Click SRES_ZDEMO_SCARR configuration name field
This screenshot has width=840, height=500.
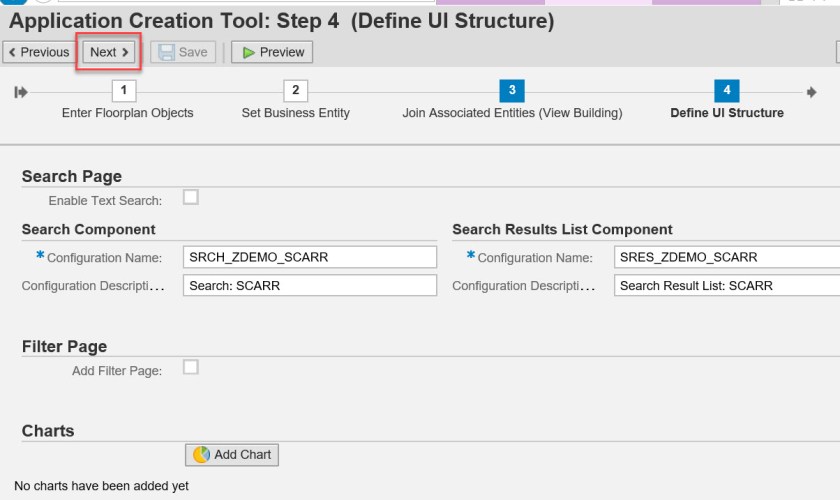[726, 257]
